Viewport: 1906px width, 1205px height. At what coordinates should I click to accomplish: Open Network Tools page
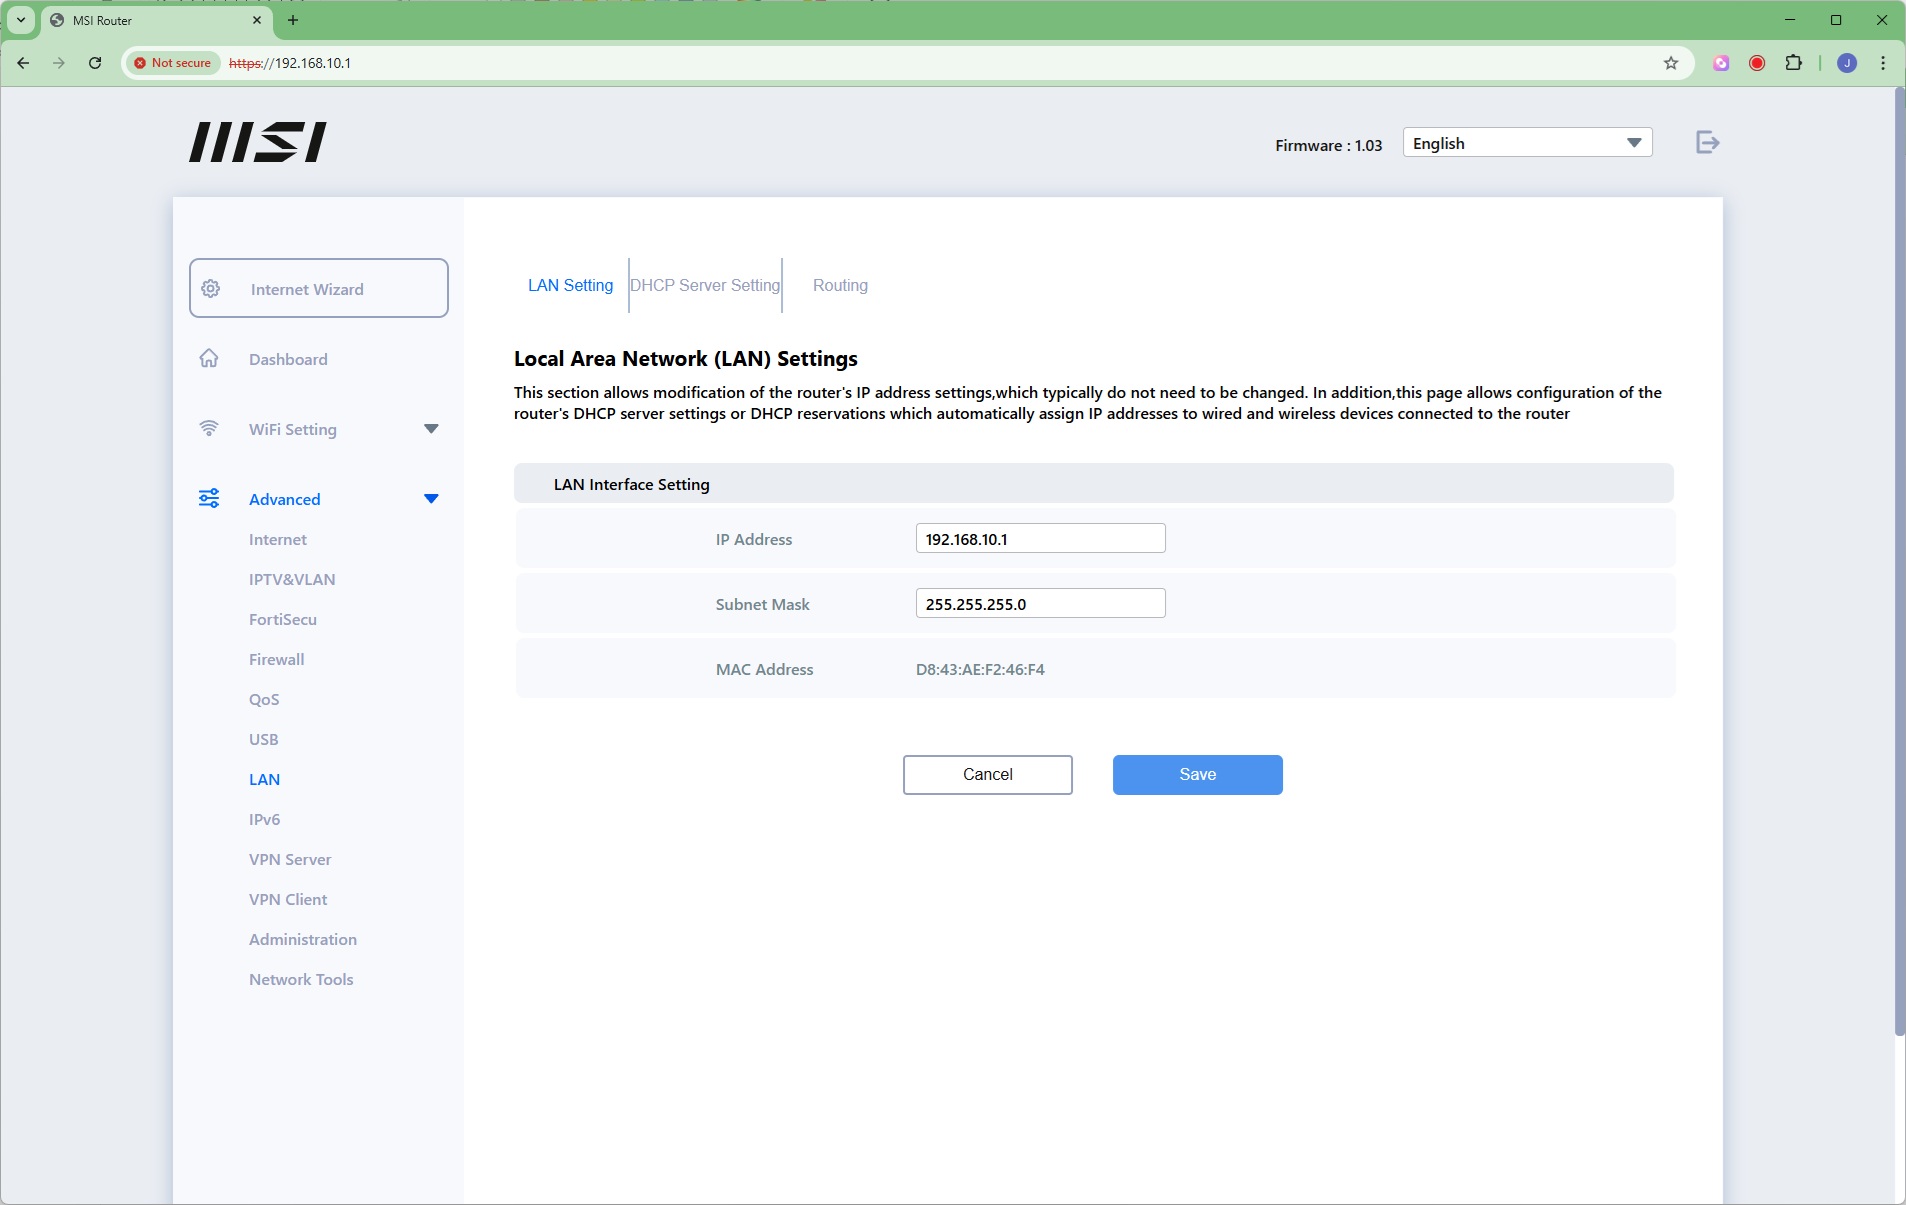pos(301,979)
